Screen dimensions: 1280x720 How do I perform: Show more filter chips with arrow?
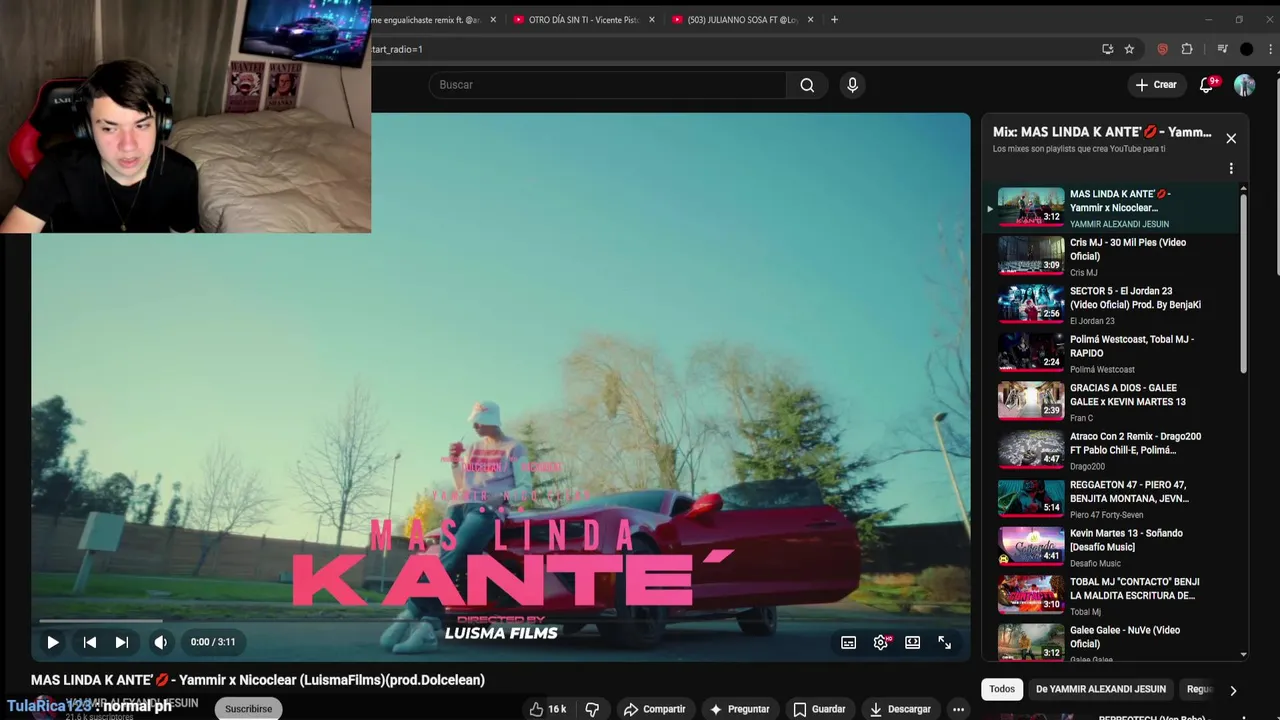click(x=1233, y=690)
